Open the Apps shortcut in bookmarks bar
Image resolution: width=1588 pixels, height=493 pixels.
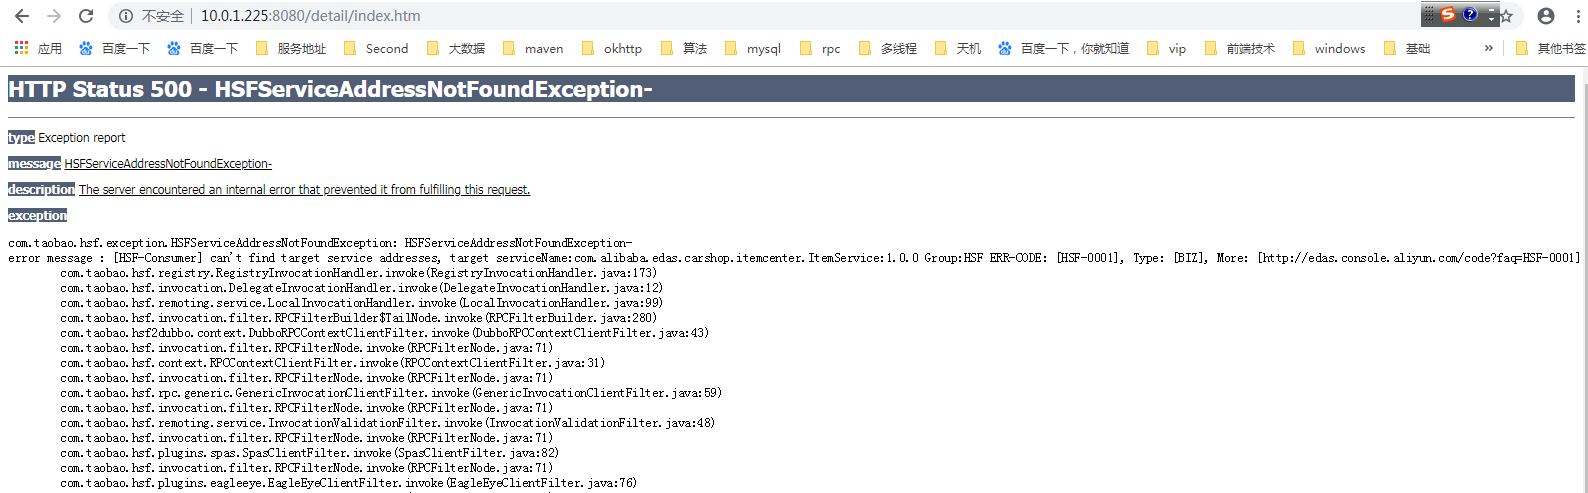pyautogui.click(x=38, y=48)
